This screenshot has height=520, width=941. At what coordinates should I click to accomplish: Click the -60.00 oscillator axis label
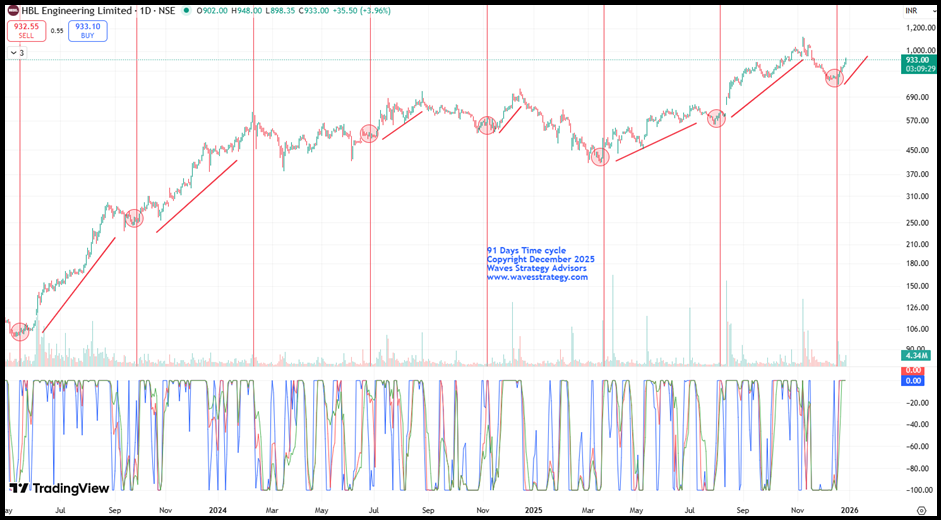916,447
